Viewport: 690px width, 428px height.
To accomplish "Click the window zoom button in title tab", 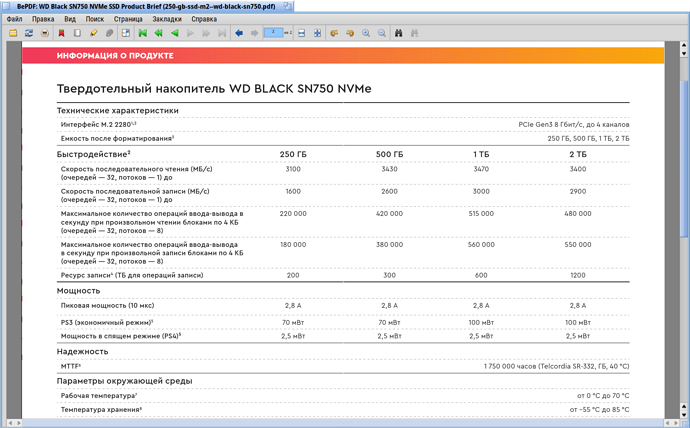I will tap(287, 7).
